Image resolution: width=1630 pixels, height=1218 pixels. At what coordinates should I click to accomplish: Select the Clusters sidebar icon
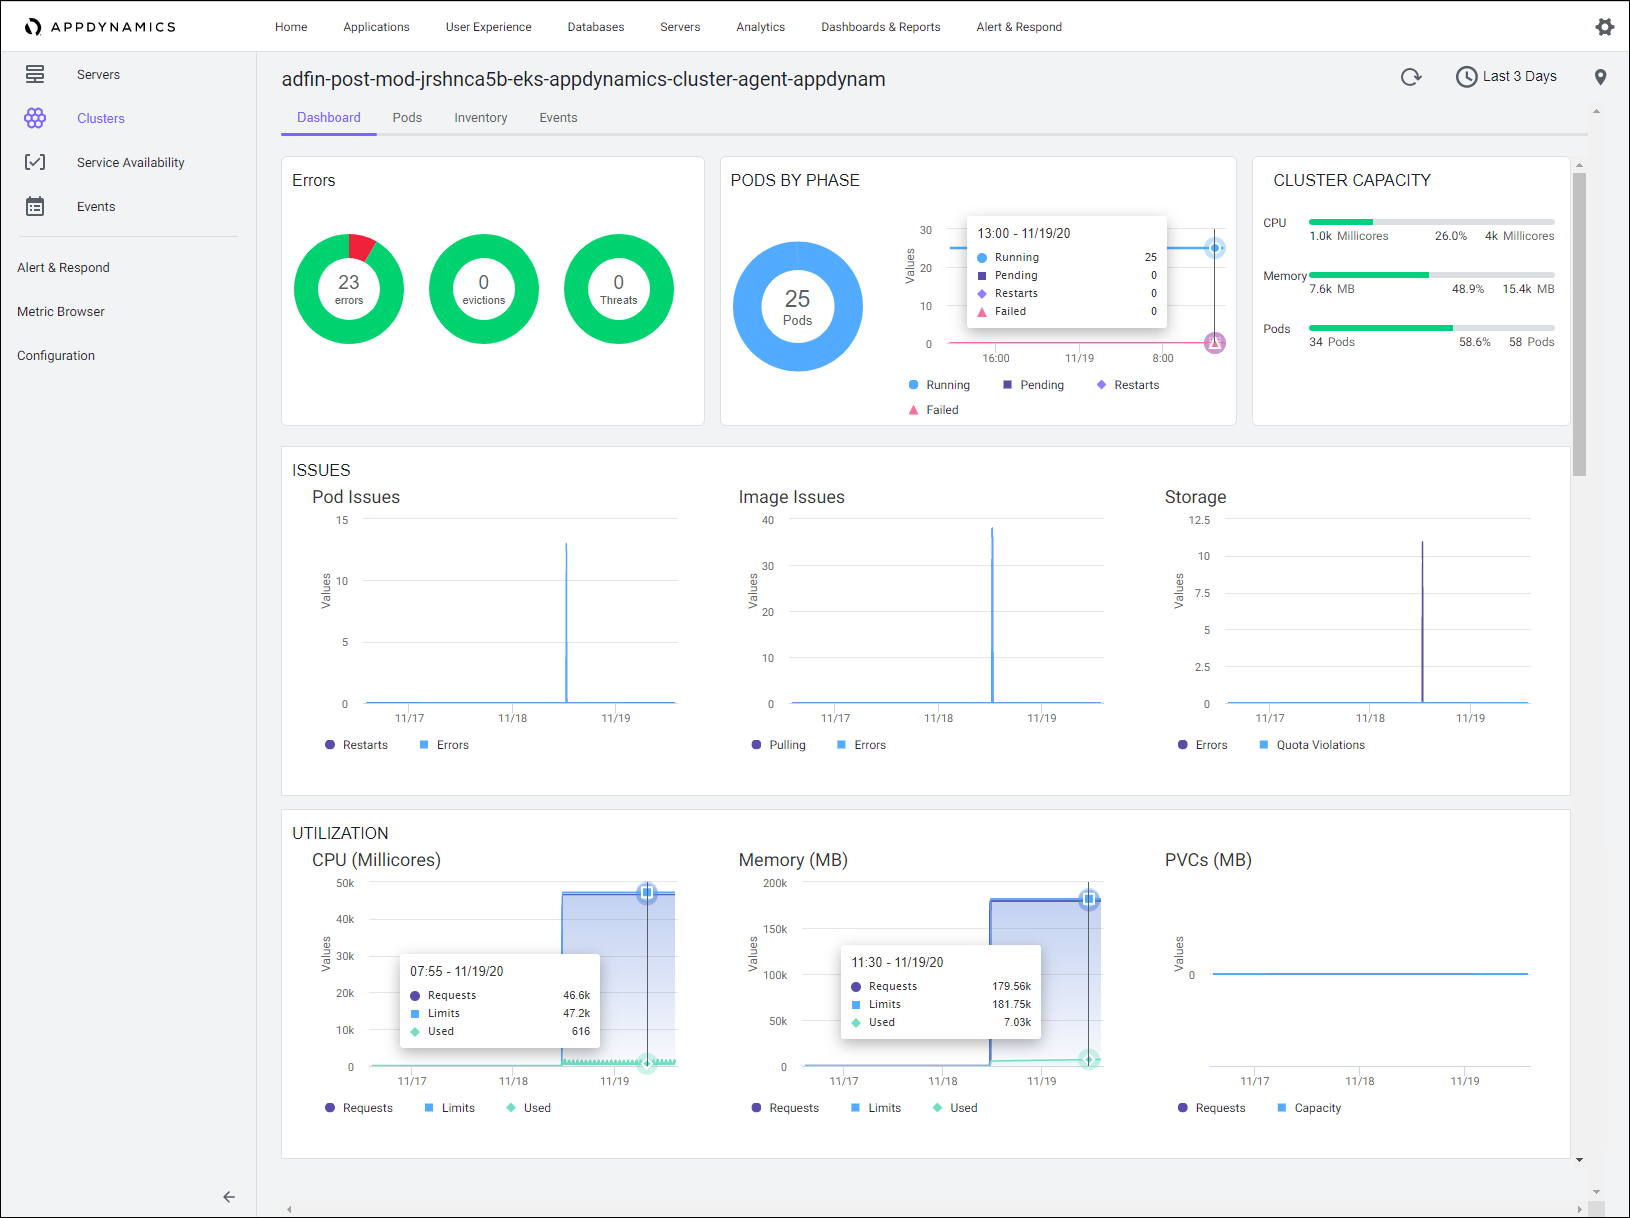(x=35, y=118)
